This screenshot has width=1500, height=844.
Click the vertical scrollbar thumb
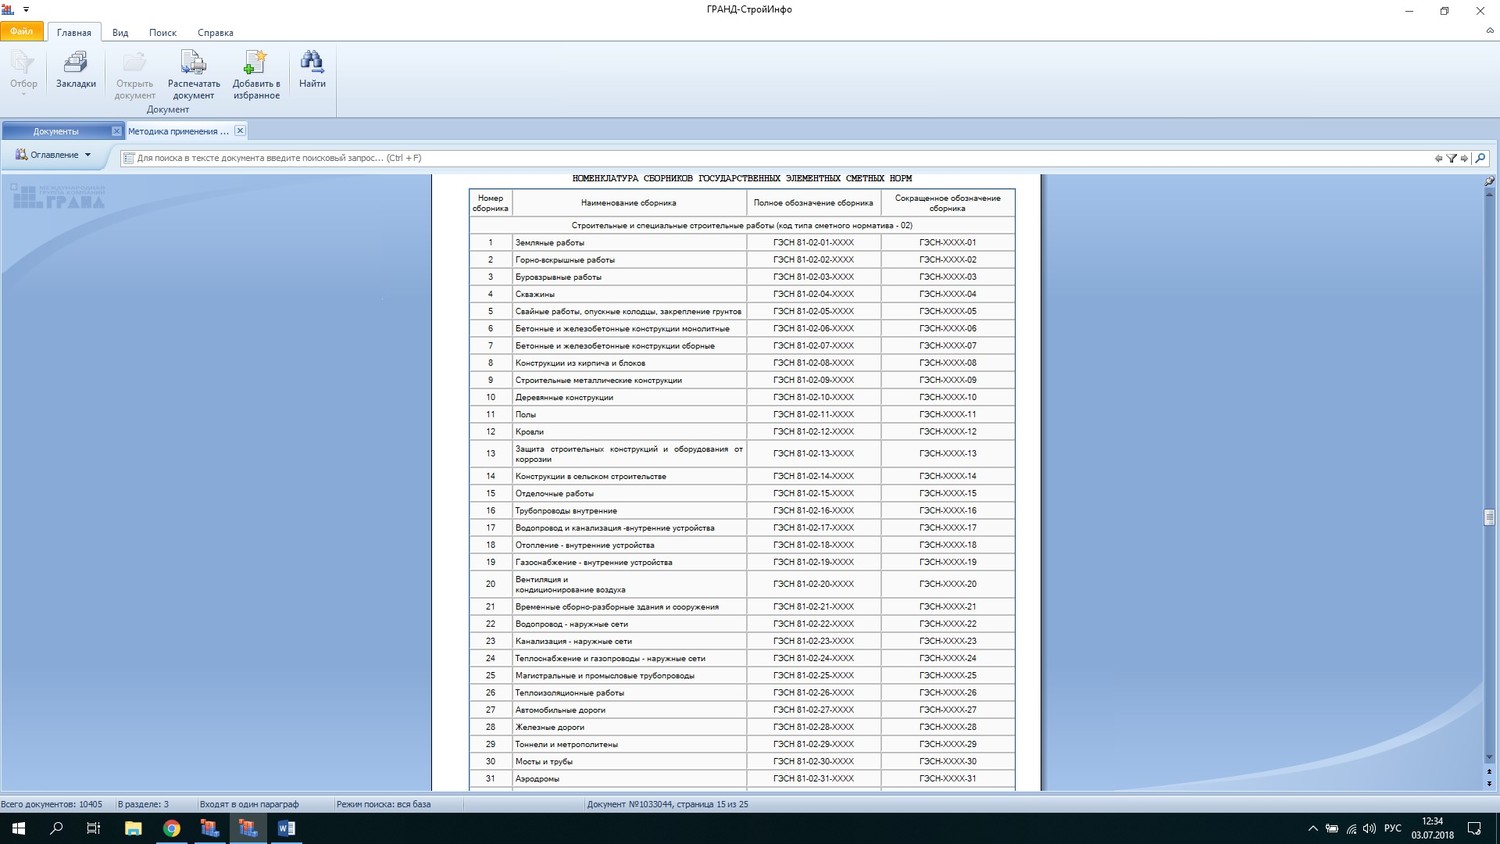point(1489,517)
